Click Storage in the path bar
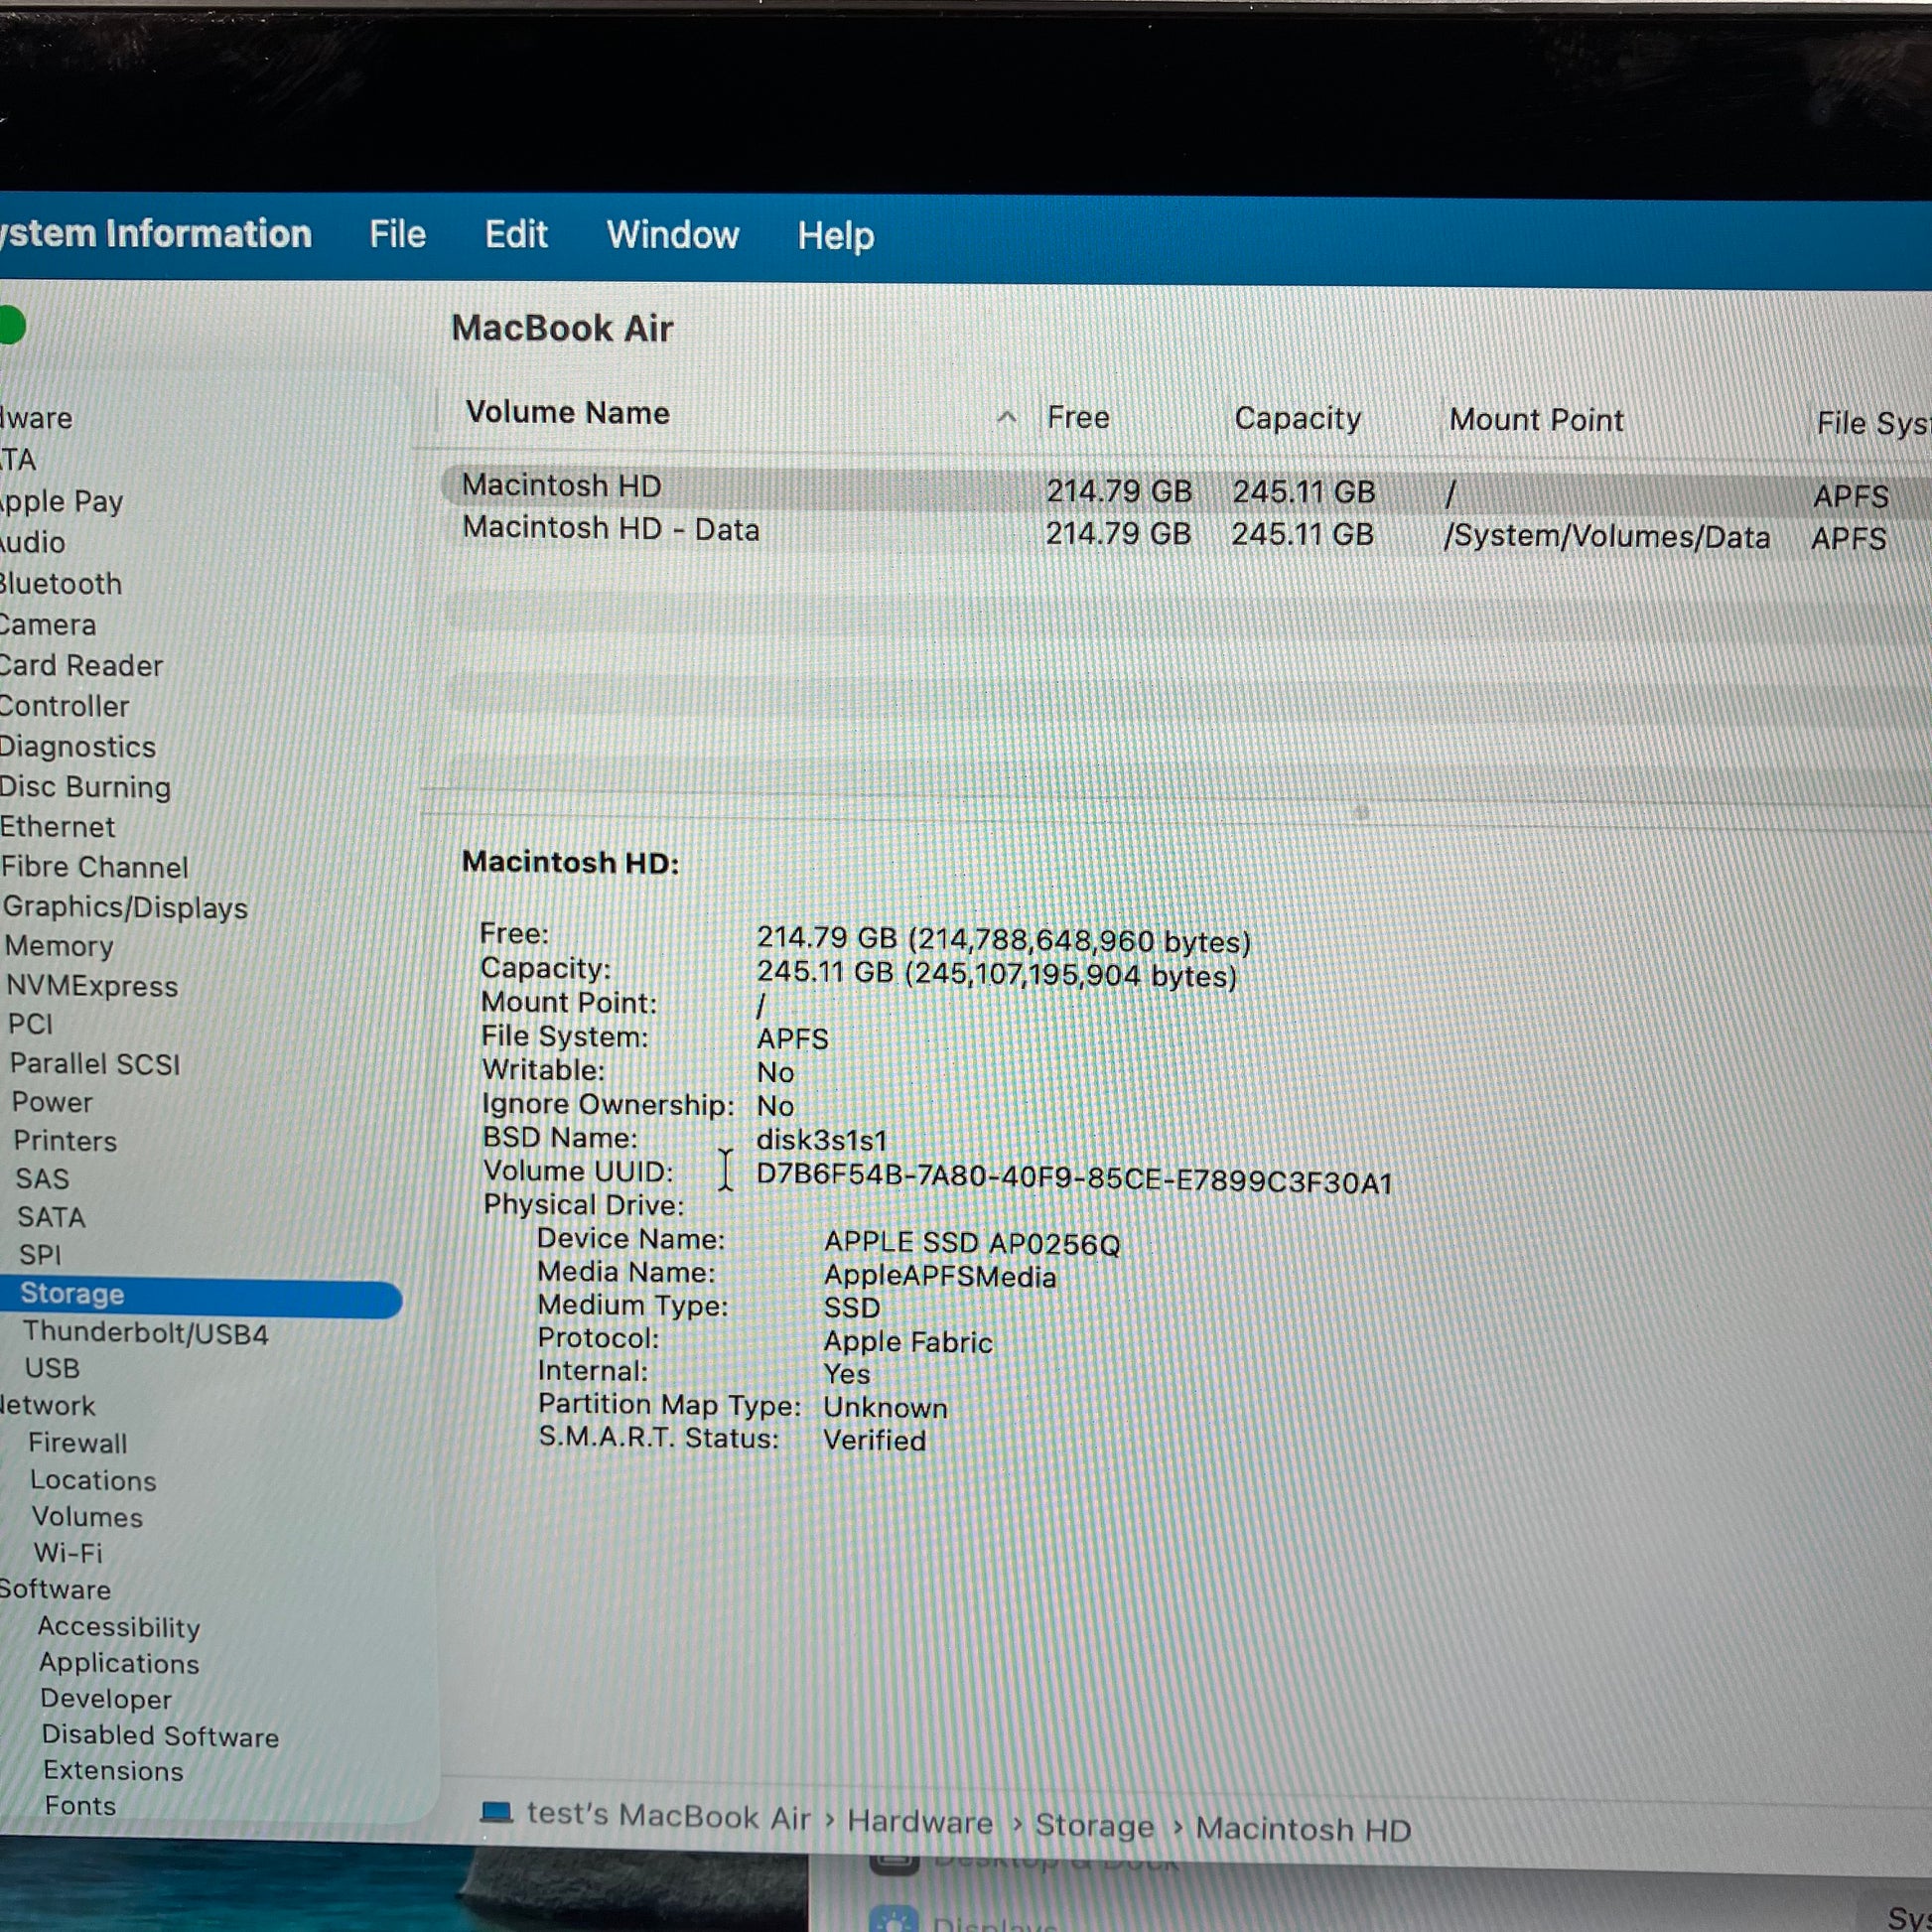Viewport: 1932px width, 1932px height. tap(1093, 1825)
